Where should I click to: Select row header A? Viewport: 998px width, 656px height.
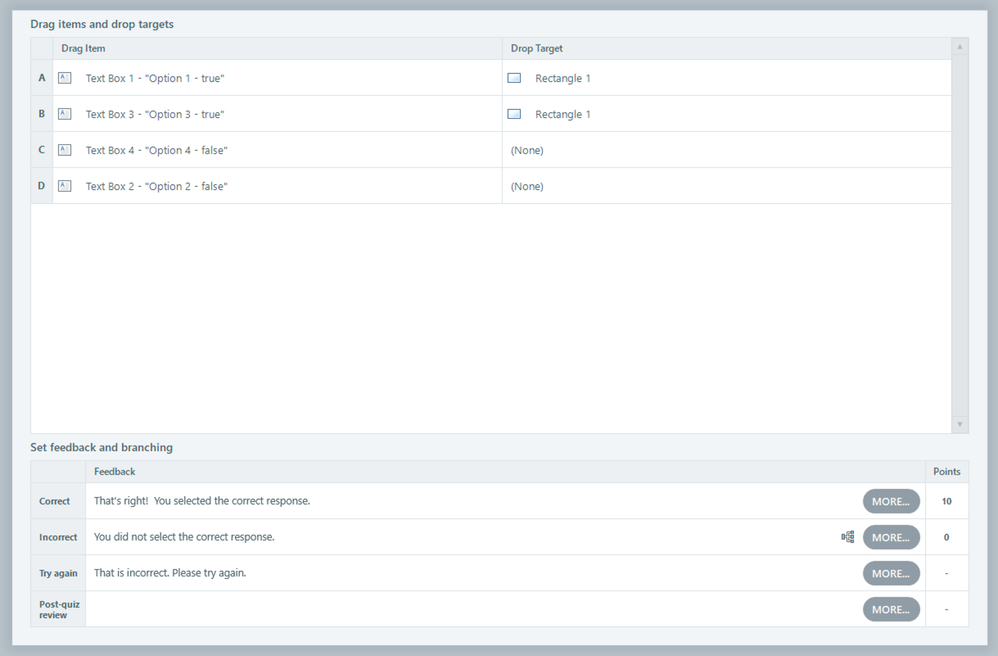point(42,78)
